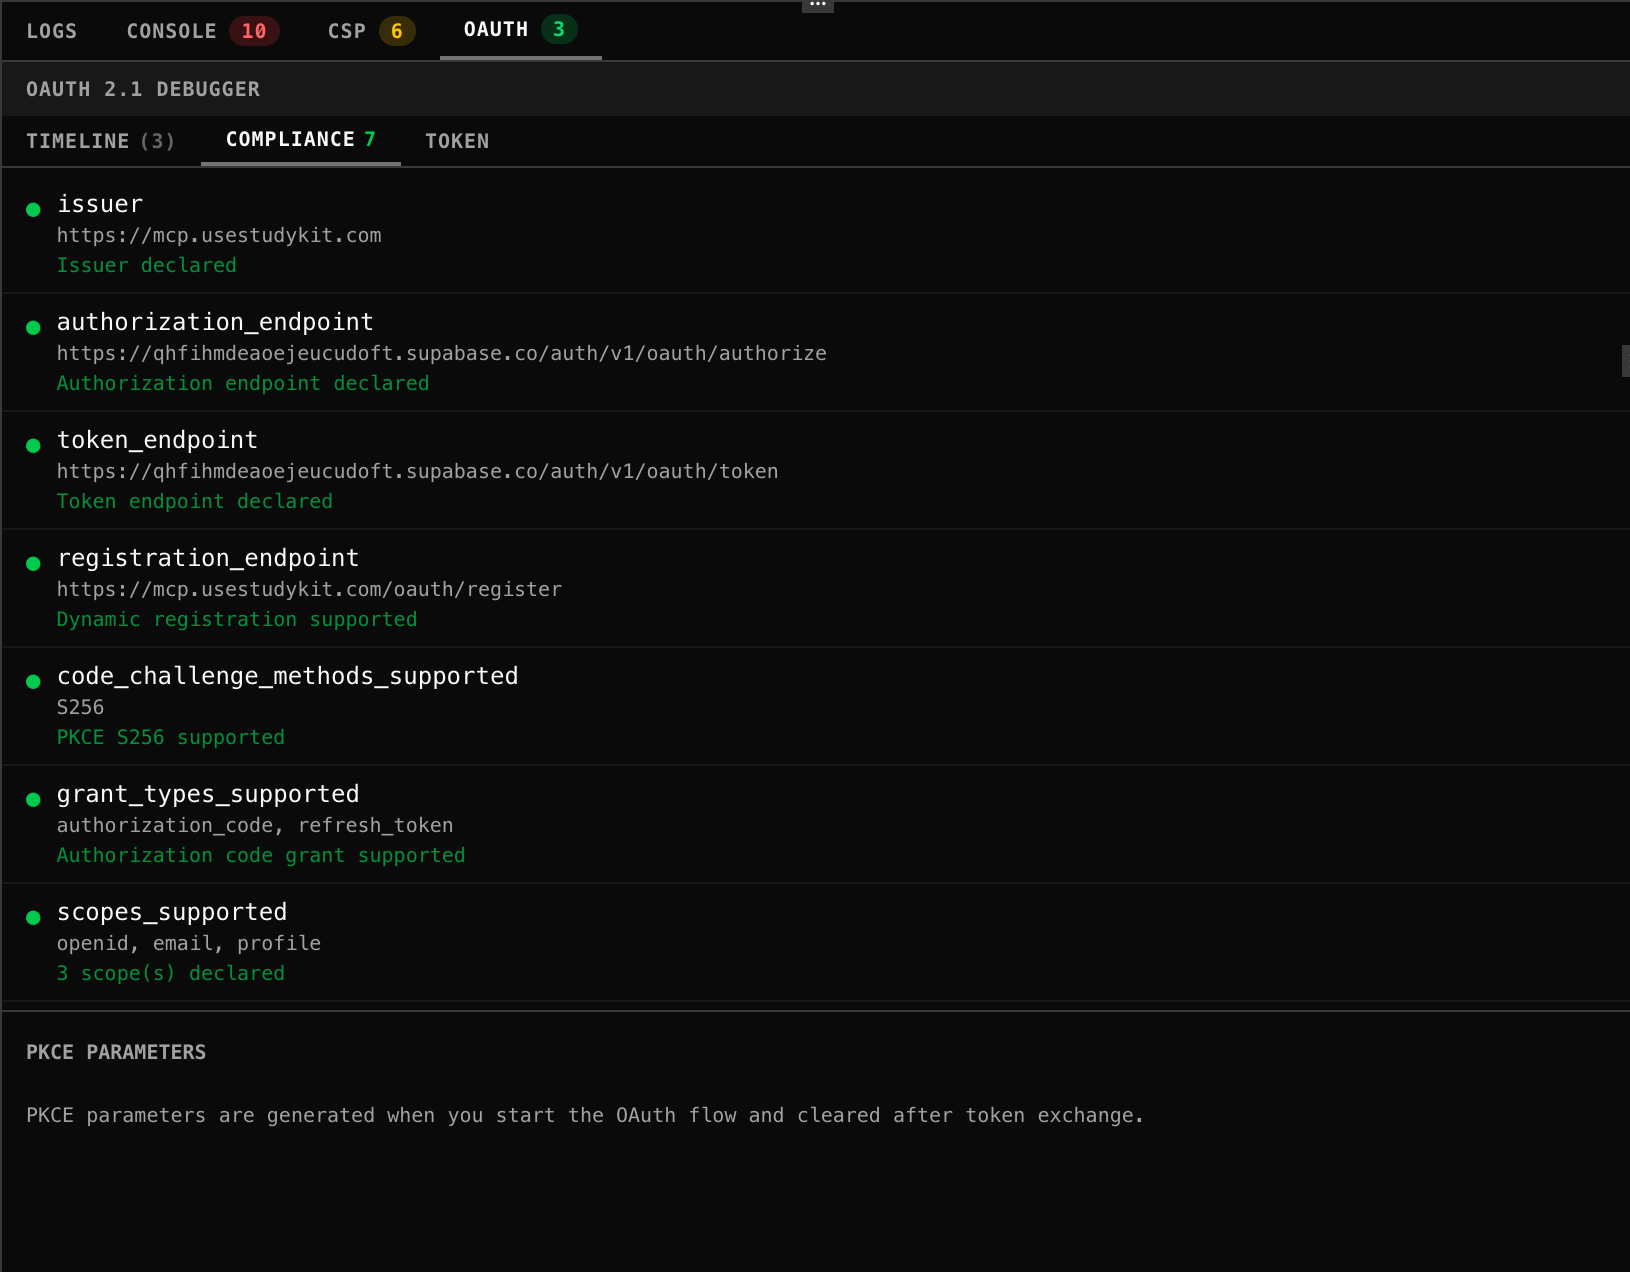Click the green status dot for registration_endpoint
The height and width of the screenshot is (1272, 1630).
coord(33,563)
